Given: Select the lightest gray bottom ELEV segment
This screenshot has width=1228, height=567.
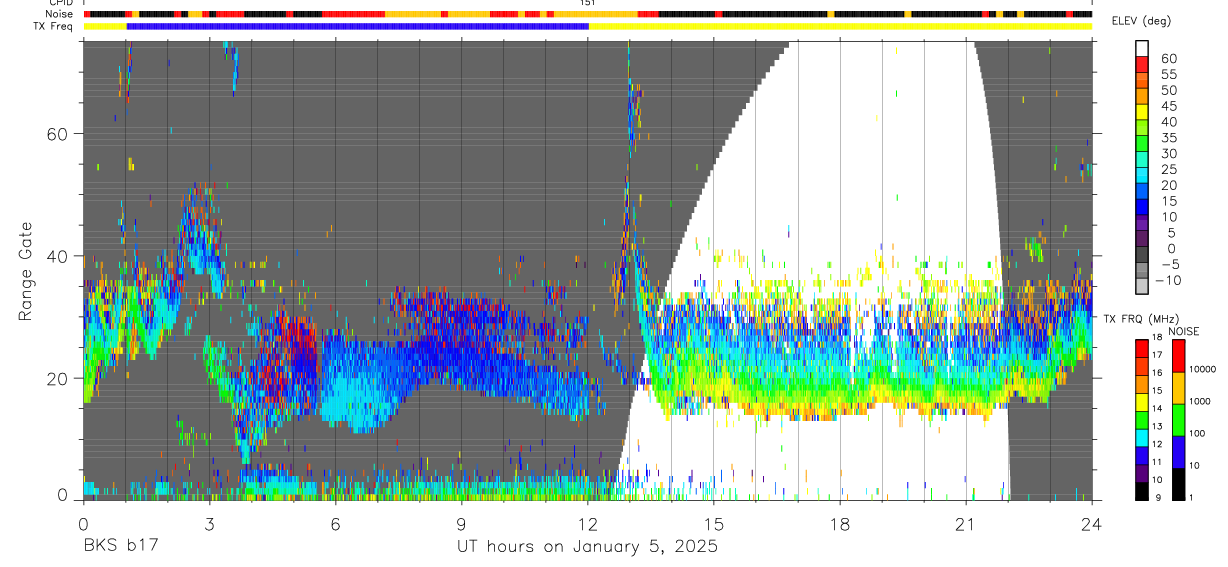Looking at the screenshot, I should (x=1140, y=286).
